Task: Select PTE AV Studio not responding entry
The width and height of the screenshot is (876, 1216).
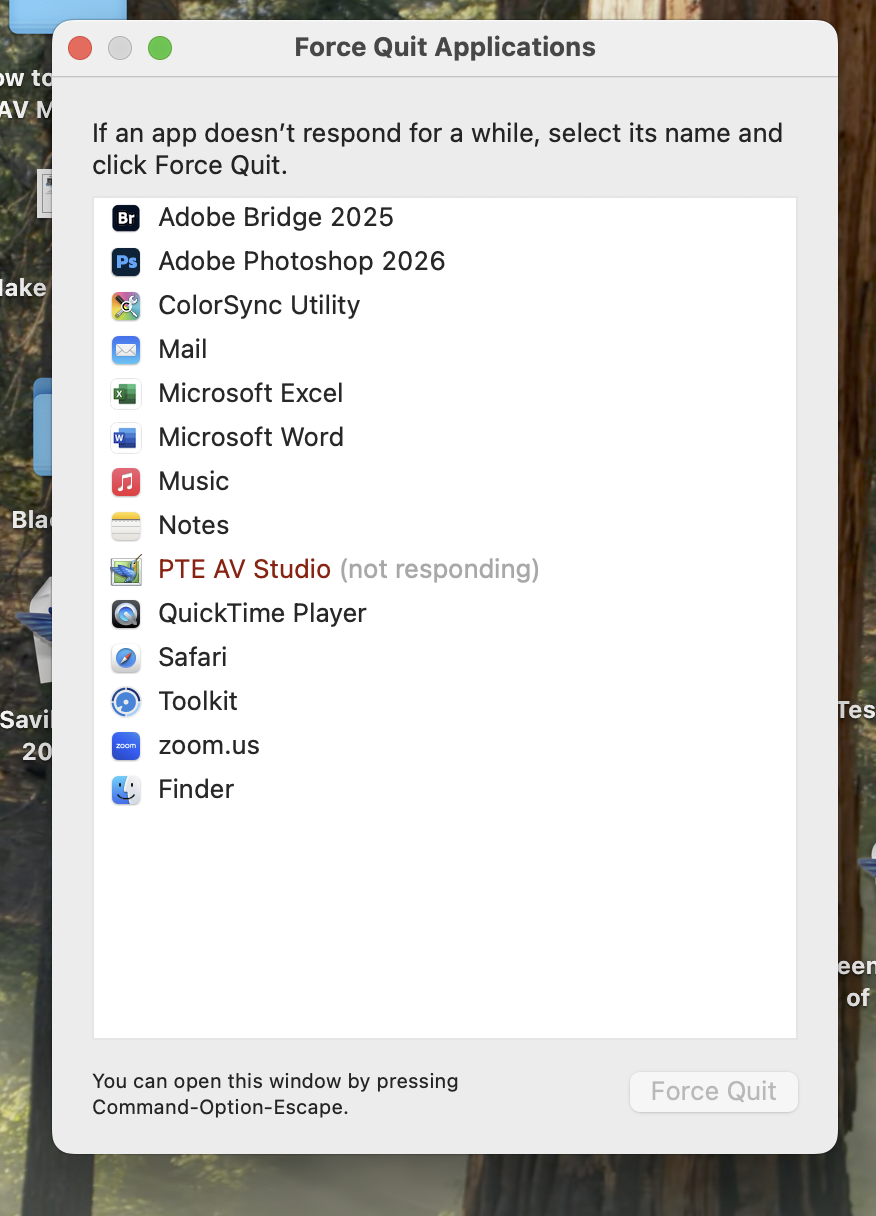Action: [348, 570]
